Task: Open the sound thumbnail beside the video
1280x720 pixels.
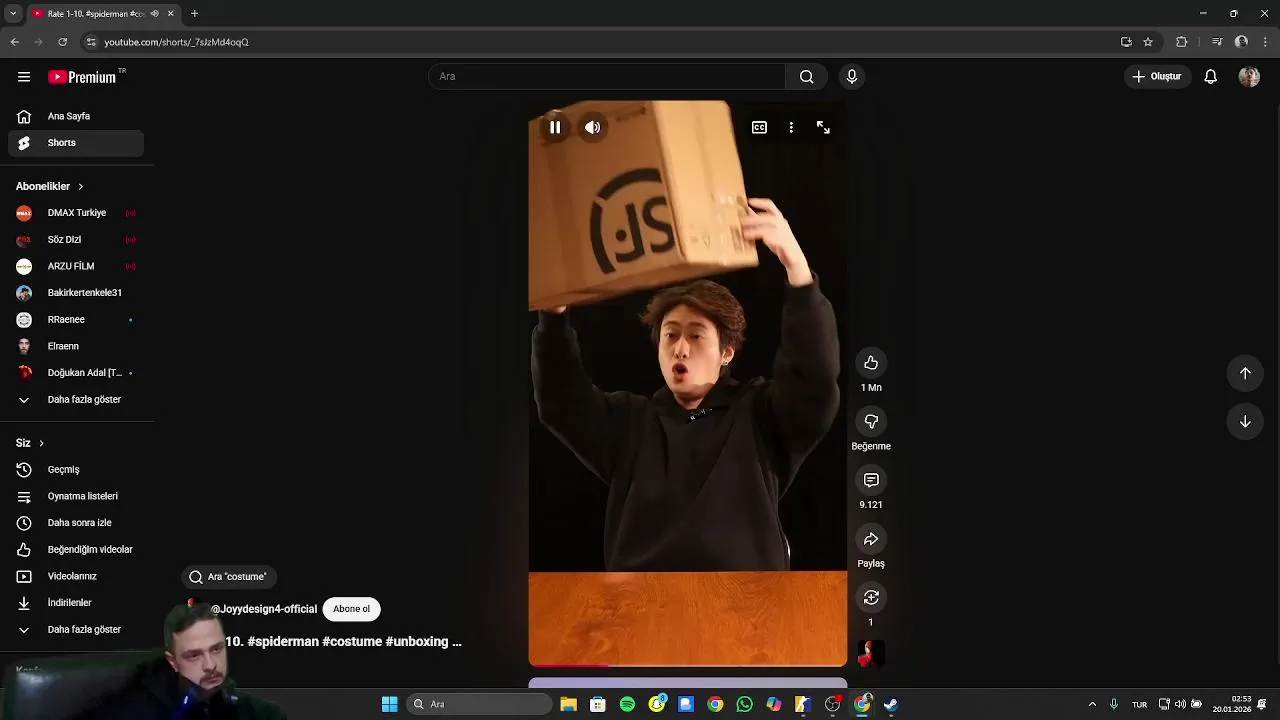Action: click(x=871, y=653)
